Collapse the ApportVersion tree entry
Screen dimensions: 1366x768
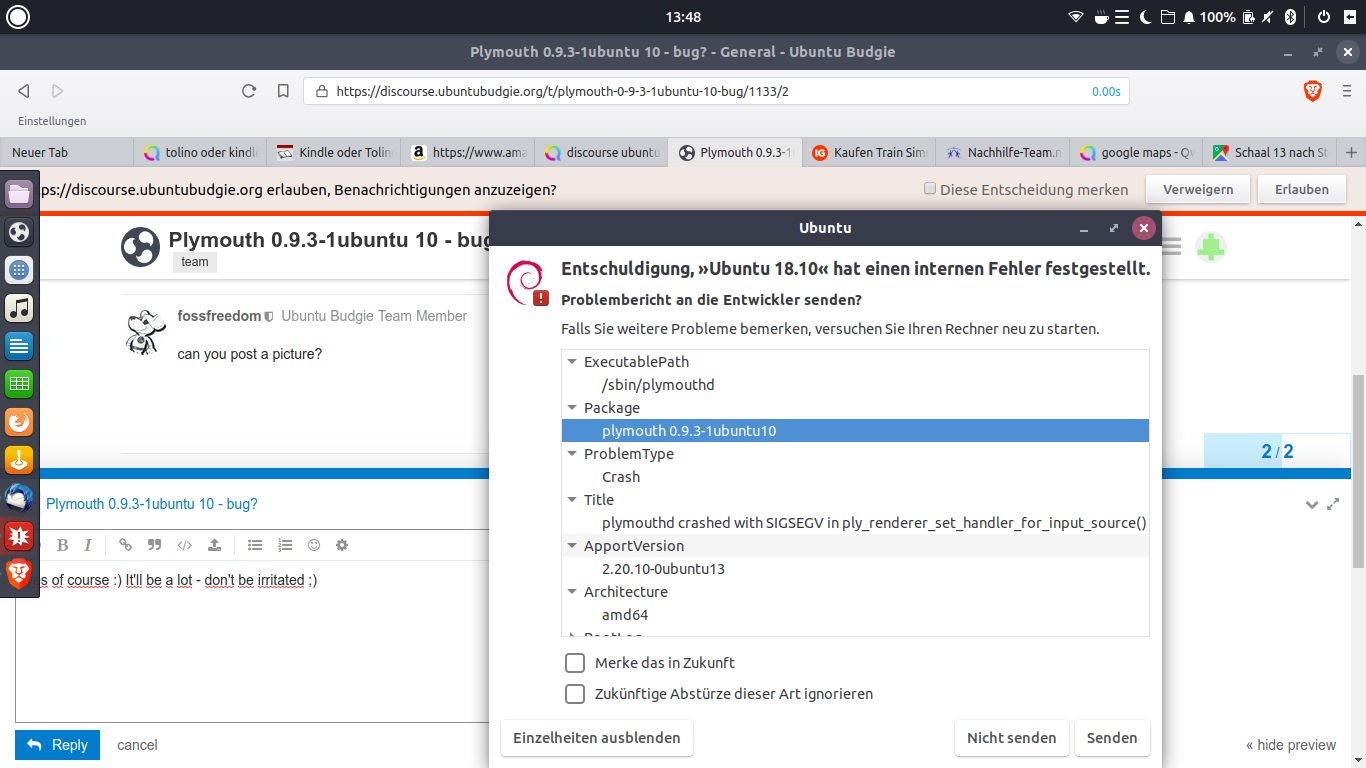pyautogui.click(x=573, y=546)
